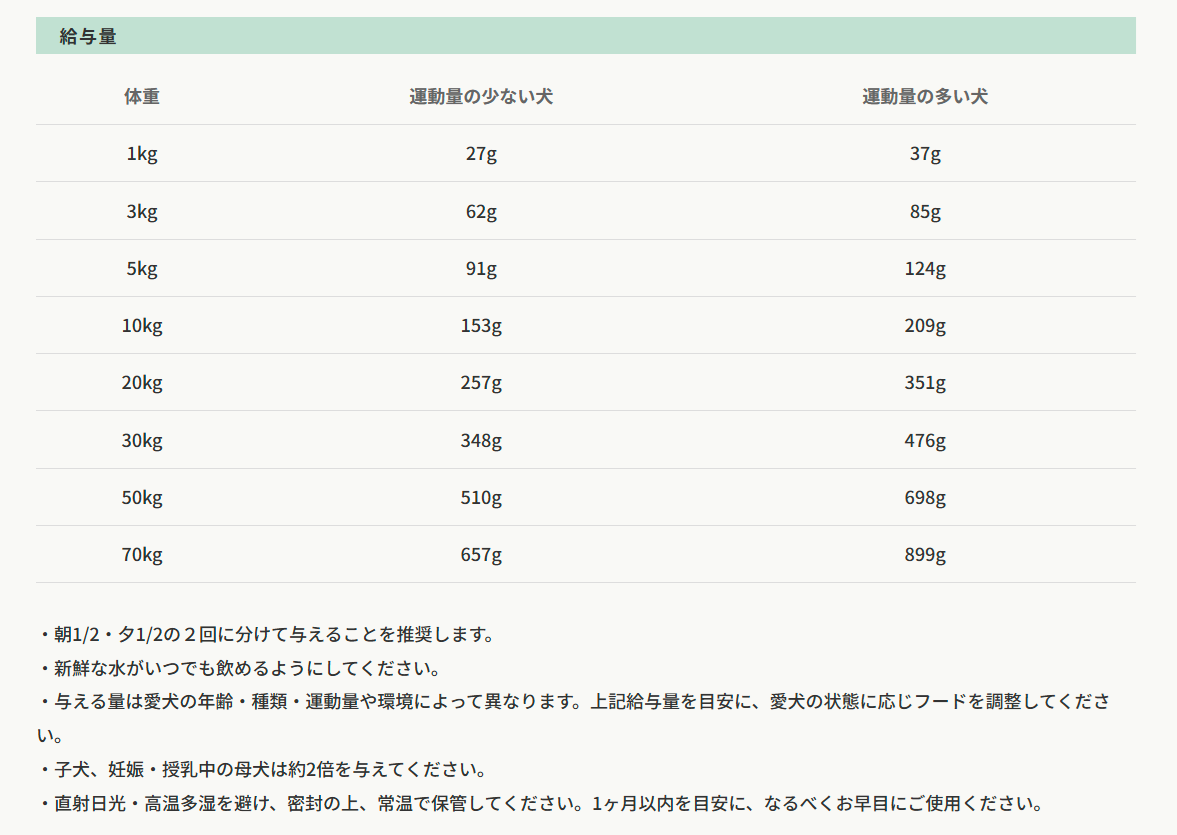
Task: Click the note about 子犬、妊娠・授乳中の母犬
Action: coord(263,770)
